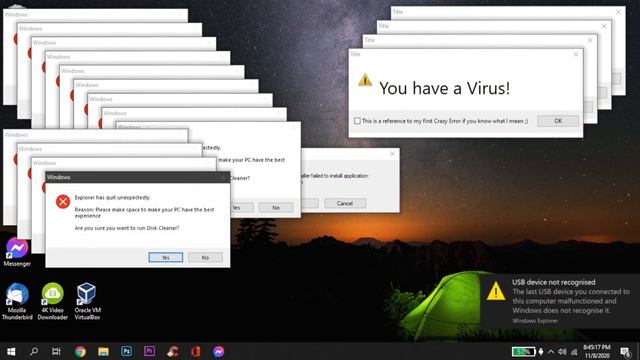This screenshot has width=640, height=360.
Task: Click 'Are you sure you want to run Disk Cleaner?'
Action: (x=127, y=228)
